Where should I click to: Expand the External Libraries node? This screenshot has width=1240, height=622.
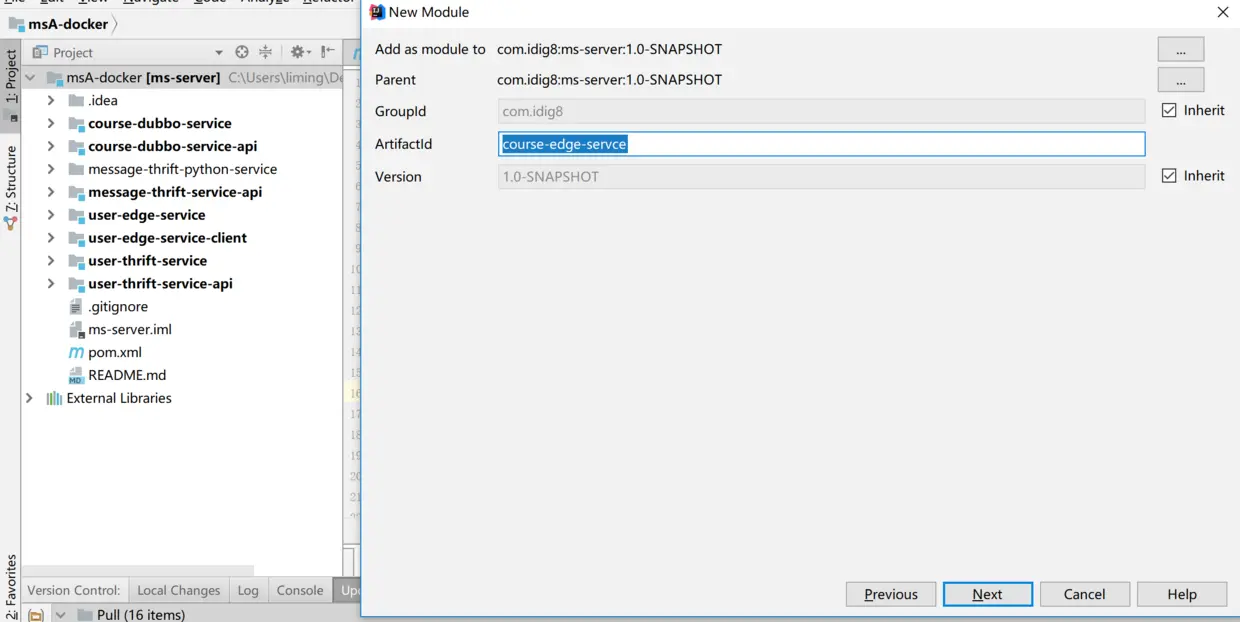[x=29, y=398]
